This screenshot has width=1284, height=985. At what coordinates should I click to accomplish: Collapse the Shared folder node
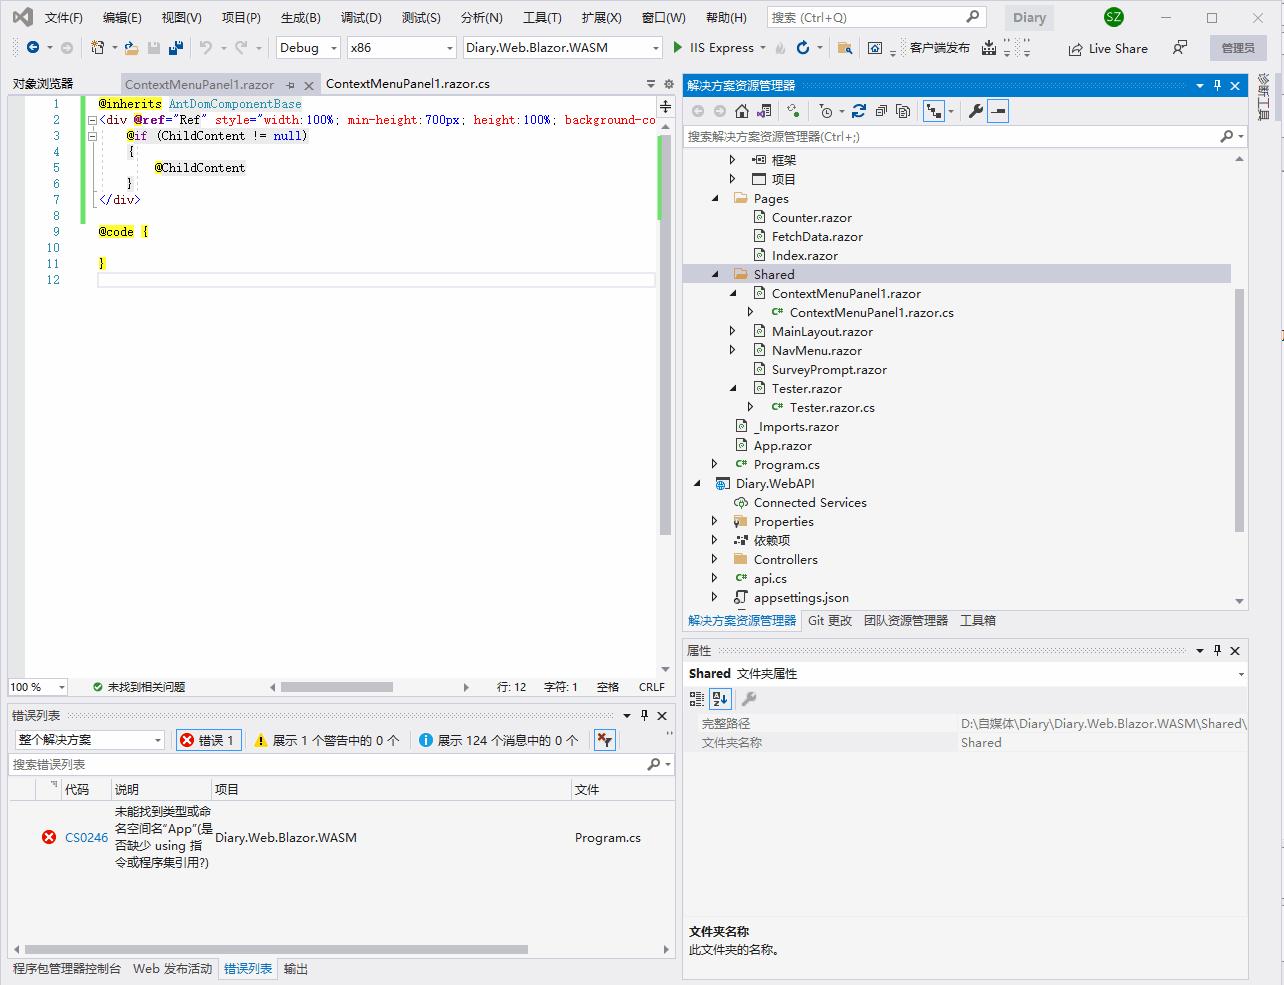tap(715, 275)
